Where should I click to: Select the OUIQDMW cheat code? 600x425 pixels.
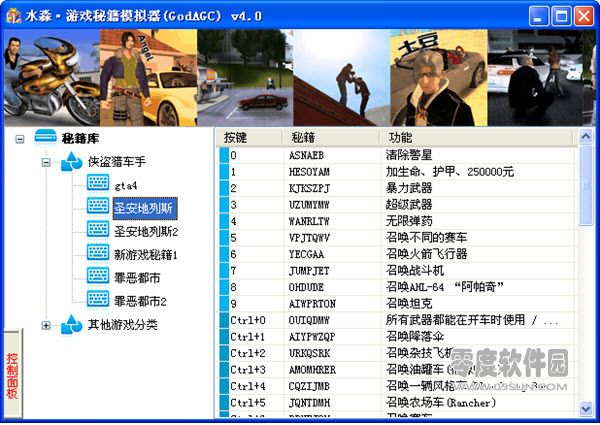(x=309, y=320)
